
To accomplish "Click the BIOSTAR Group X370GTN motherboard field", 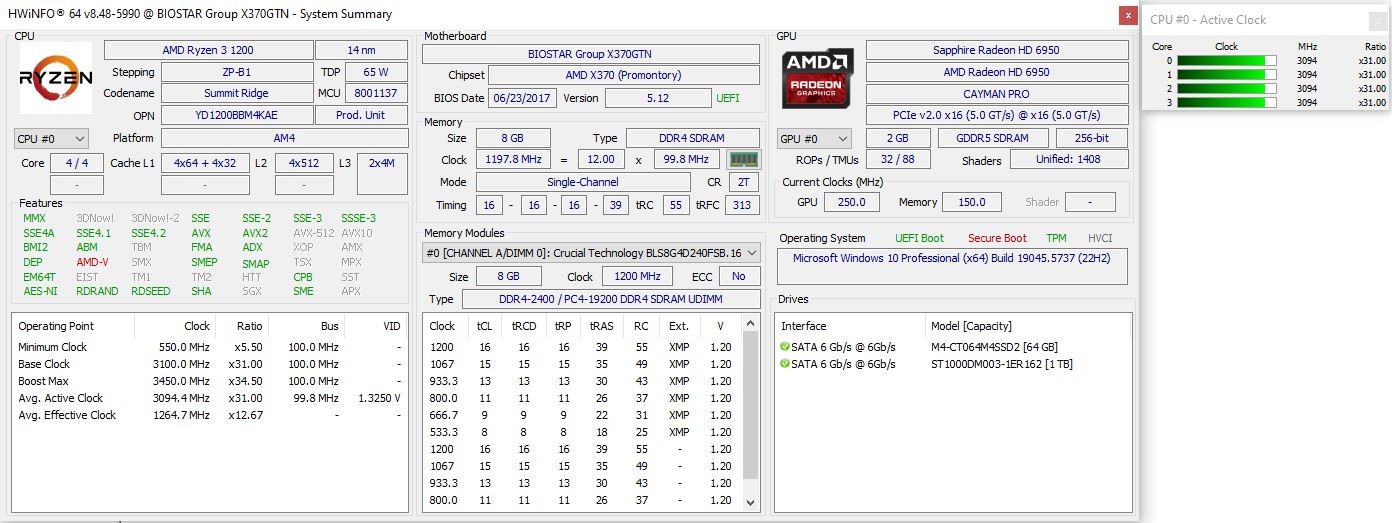I will (x=590, y=54).
